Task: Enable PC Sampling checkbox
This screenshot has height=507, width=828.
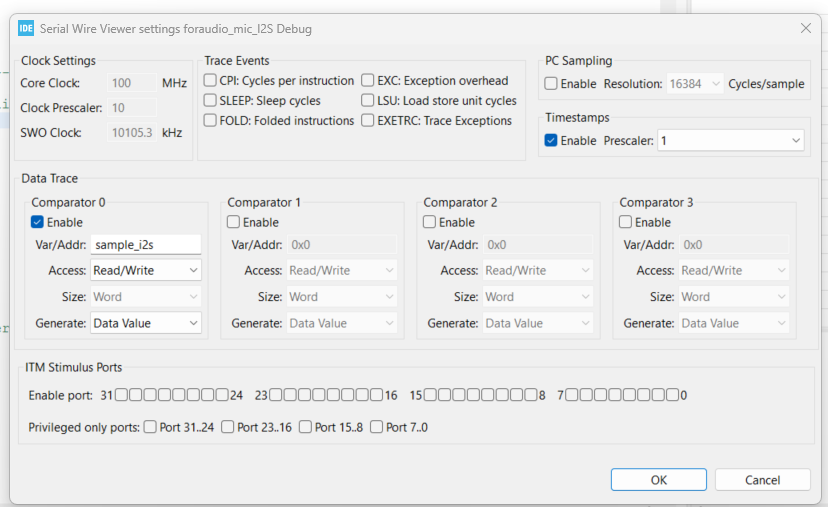Action: [x=552, y=84]
